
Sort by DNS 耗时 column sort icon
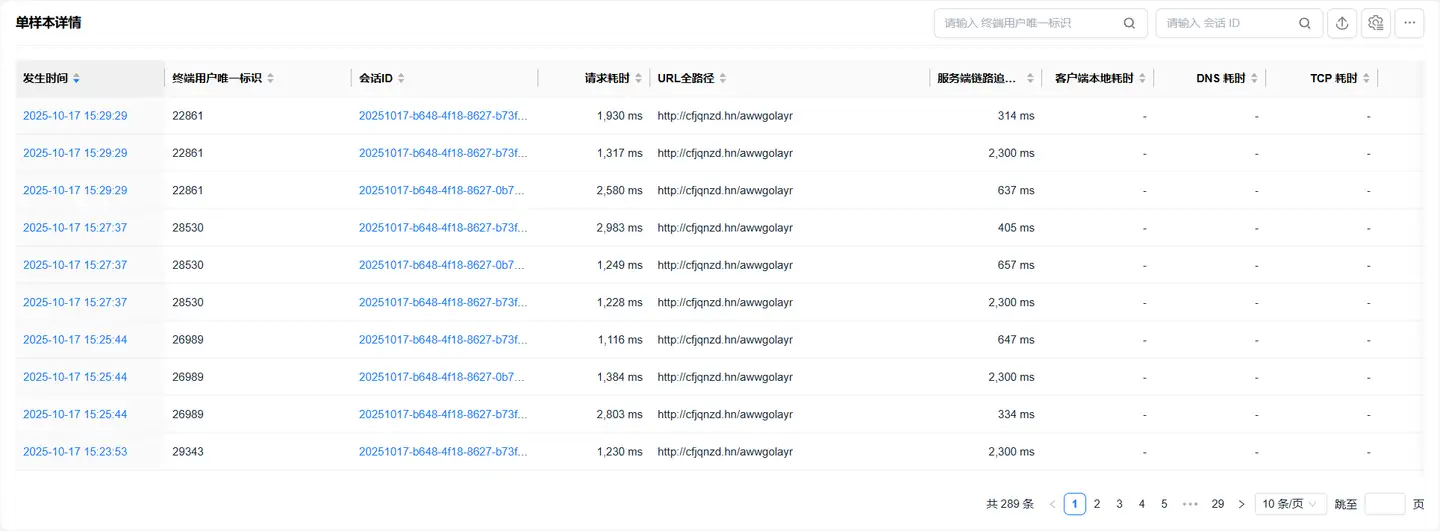coord(1254,78)
